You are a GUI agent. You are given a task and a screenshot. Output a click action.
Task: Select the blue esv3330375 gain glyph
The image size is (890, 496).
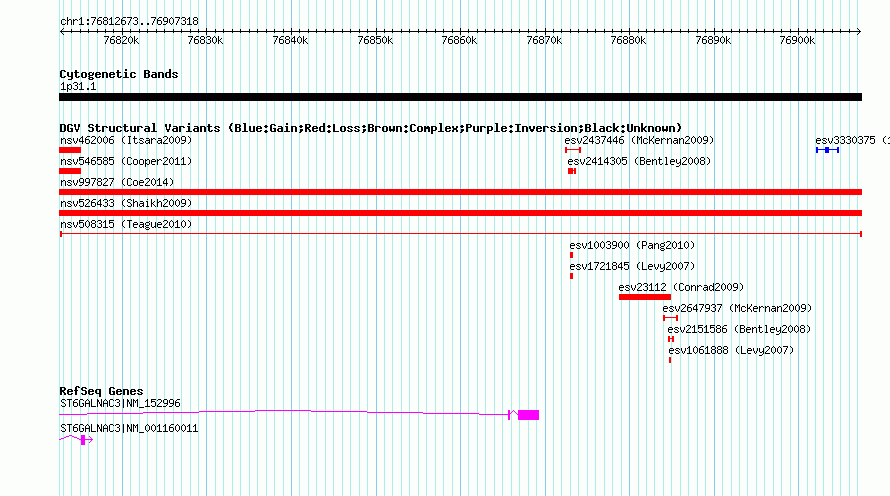click(x=828, y=150)
